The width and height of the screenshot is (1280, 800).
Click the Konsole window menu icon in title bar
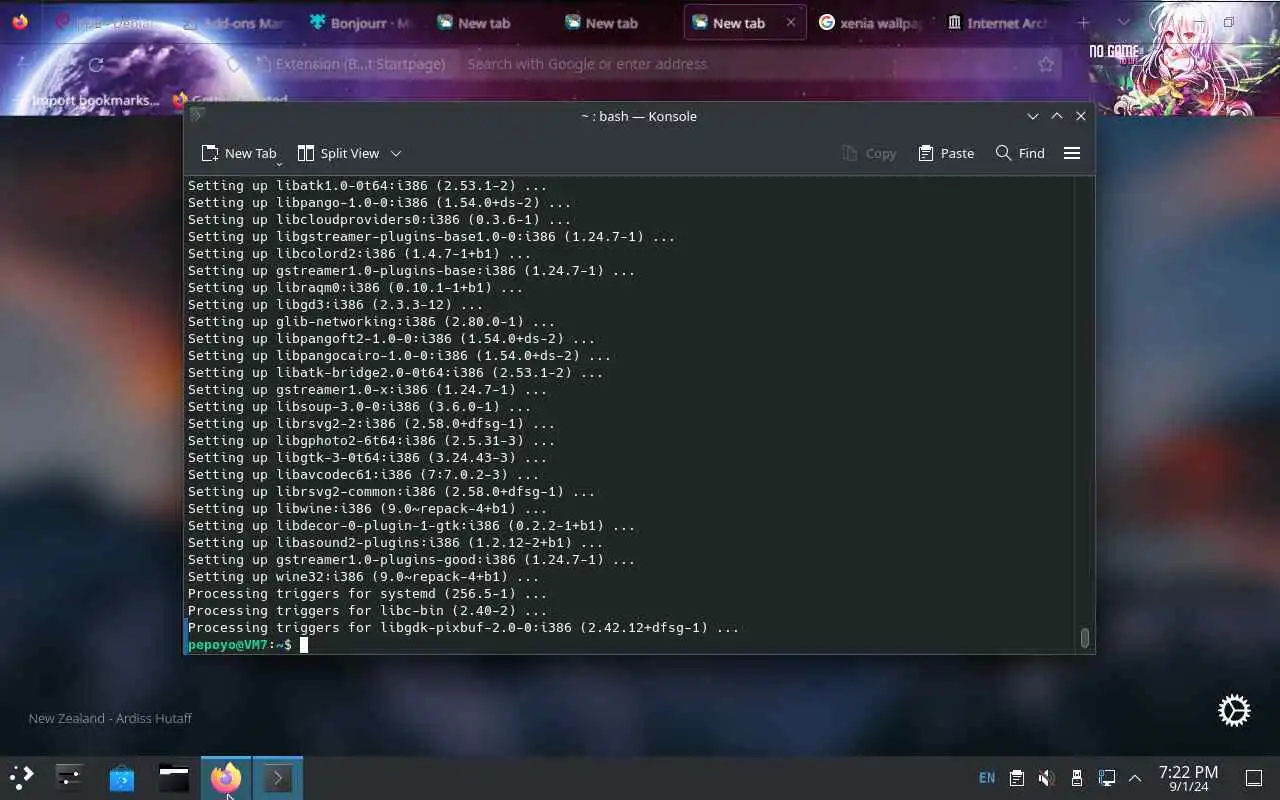click(197, 116)
